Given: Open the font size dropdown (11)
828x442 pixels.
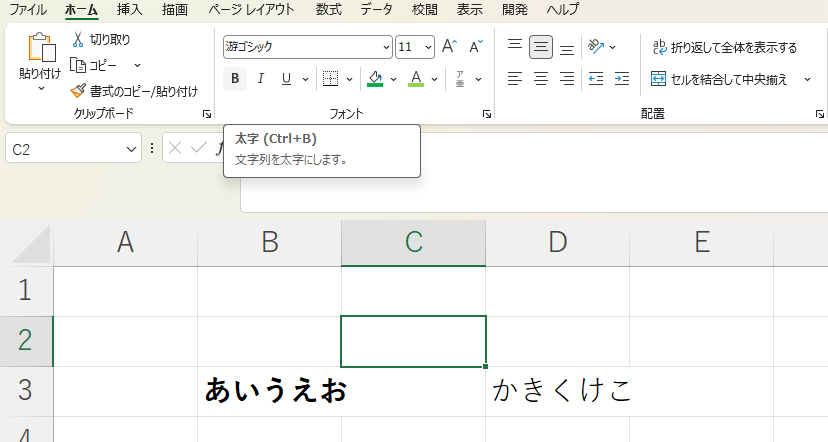Looking at the screenshot, I should [x=428, y=47].
